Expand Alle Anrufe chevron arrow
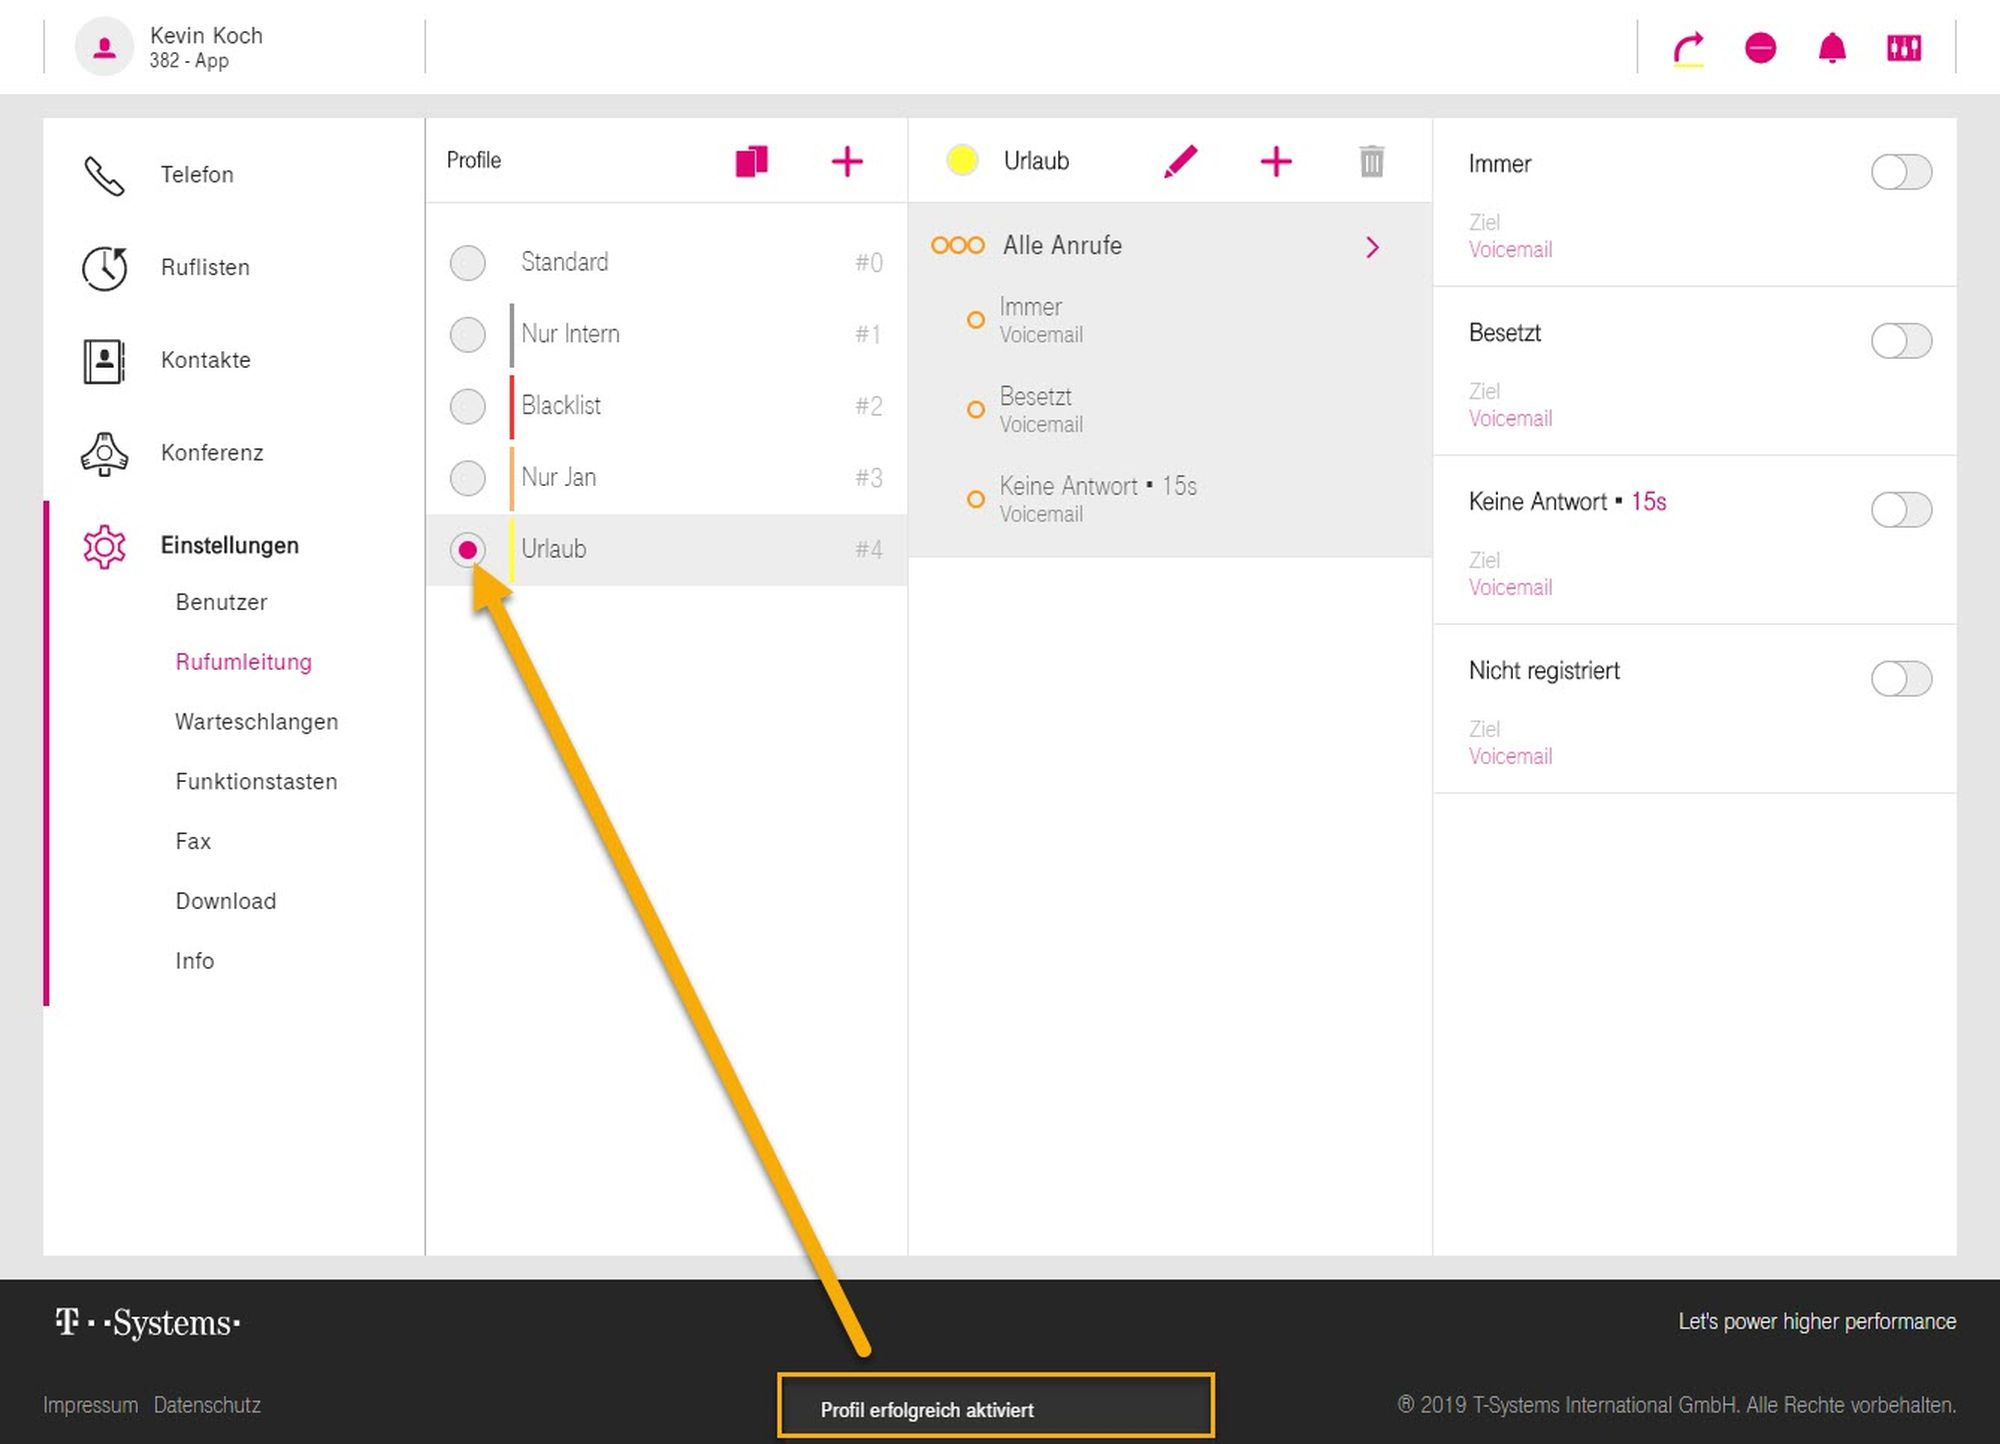 (x=1372, y=247)
